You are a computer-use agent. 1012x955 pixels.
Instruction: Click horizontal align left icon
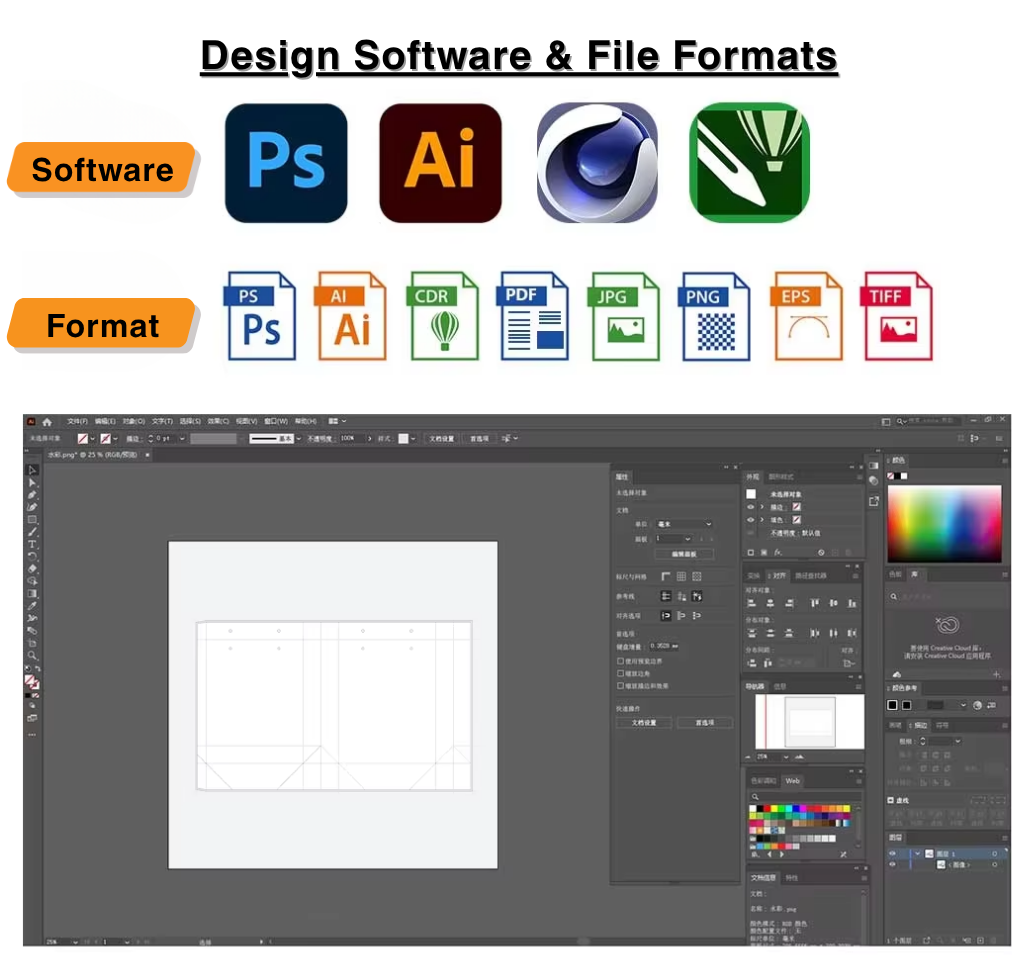point(751,603)
